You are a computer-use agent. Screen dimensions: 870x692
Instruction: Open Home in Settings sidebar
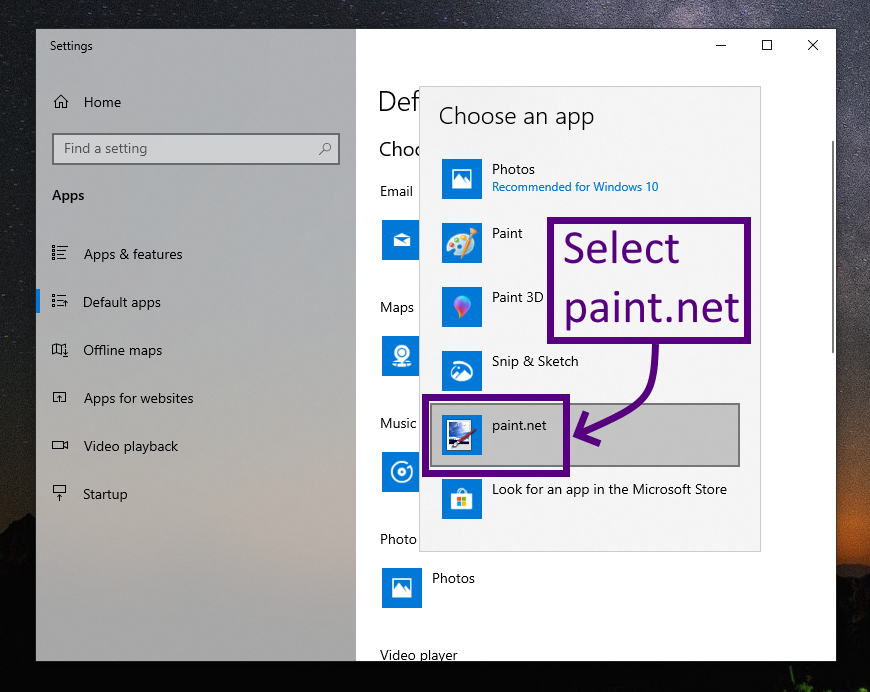(196, 102)
